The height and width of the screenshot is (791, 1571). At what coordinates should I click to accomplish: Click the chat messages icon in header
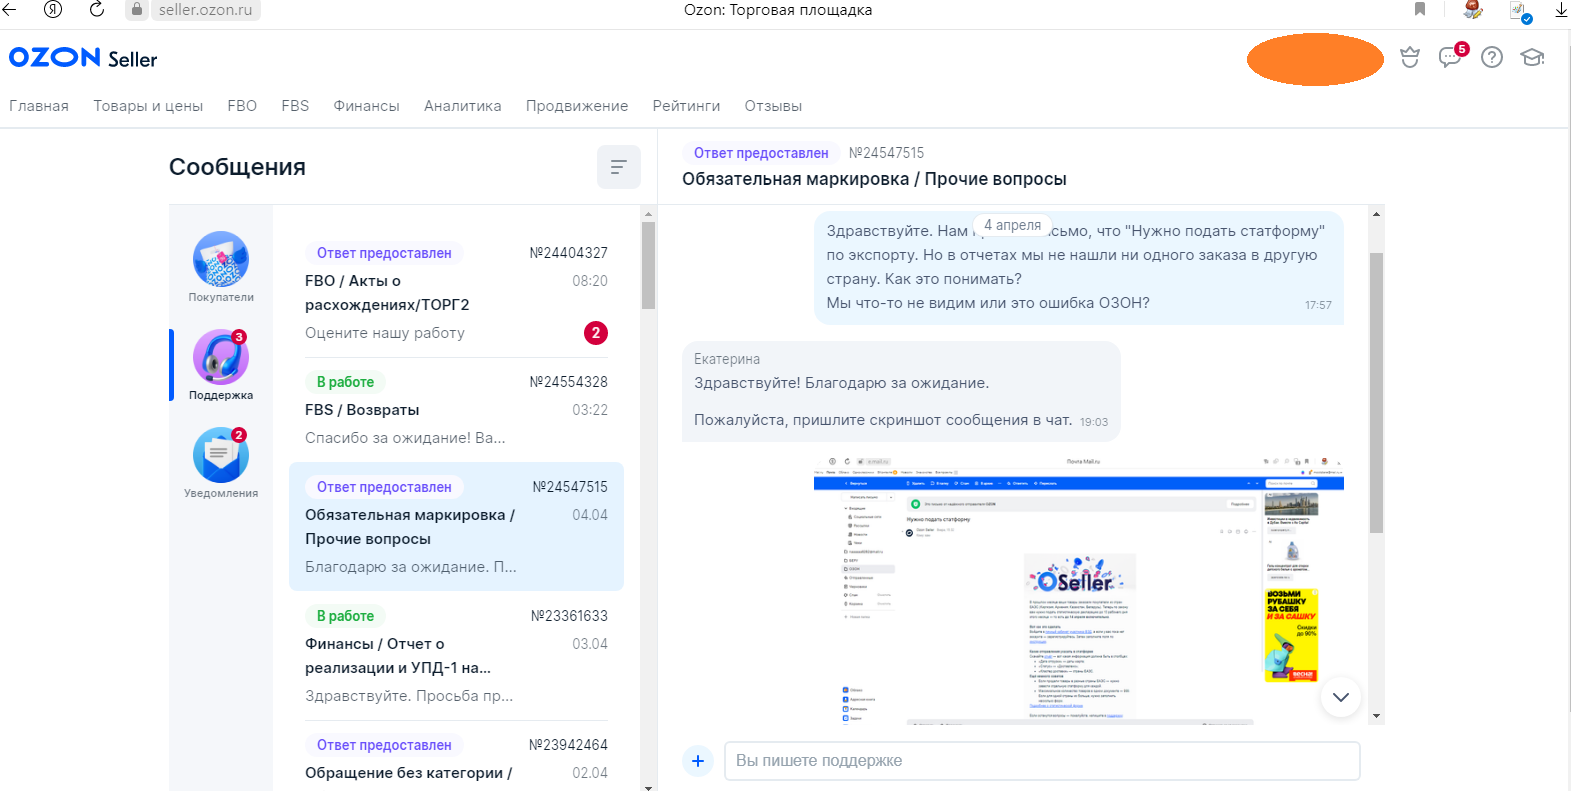click(1450, 57)
